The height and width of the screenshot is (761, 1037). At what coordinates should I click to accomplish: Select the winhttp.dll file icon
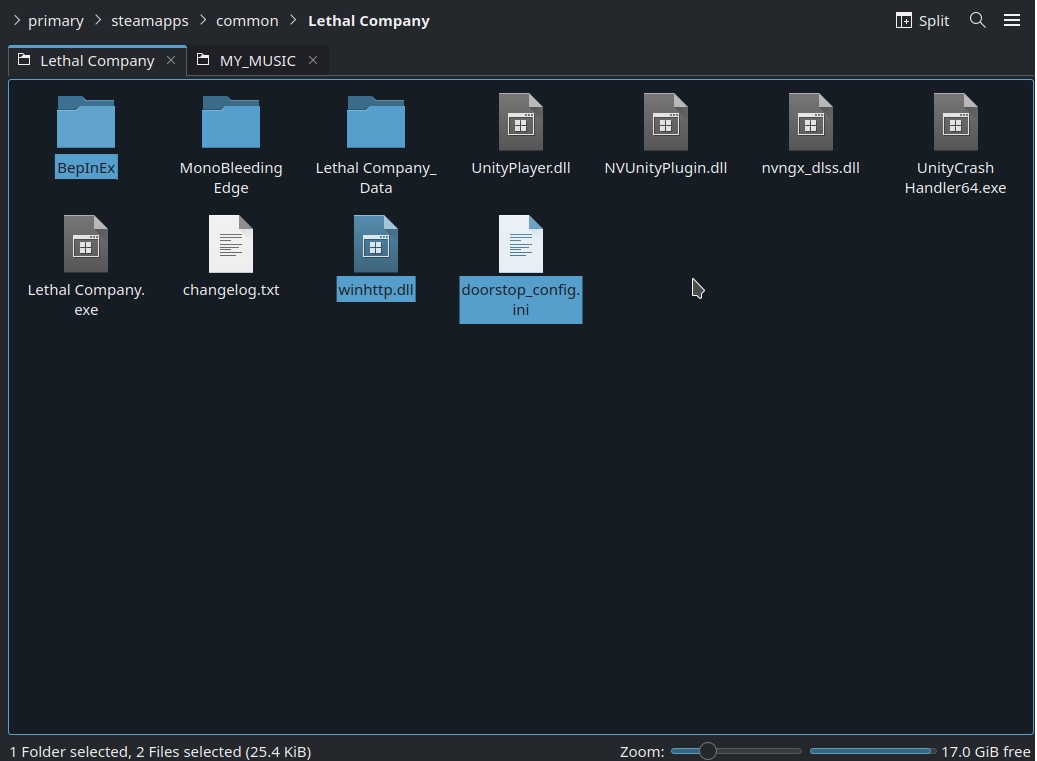[376, 244]
